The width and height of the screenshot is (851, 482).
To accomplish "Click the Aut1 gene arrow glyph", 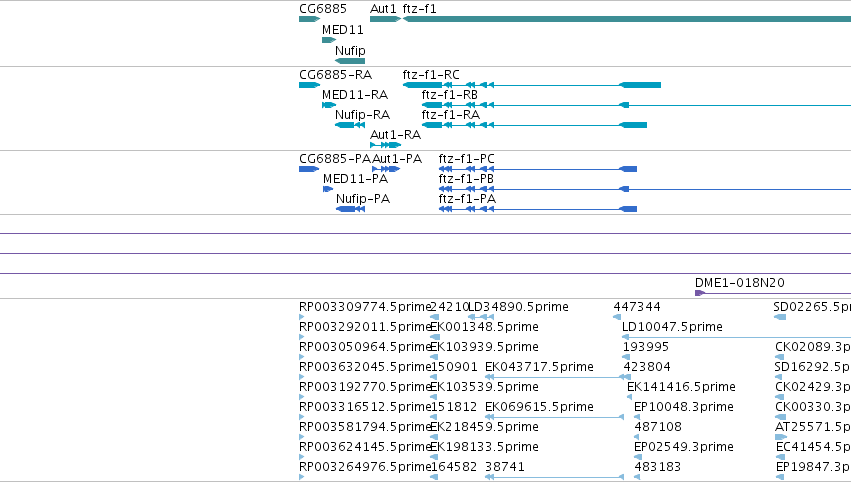I will (x=385, y=19).
